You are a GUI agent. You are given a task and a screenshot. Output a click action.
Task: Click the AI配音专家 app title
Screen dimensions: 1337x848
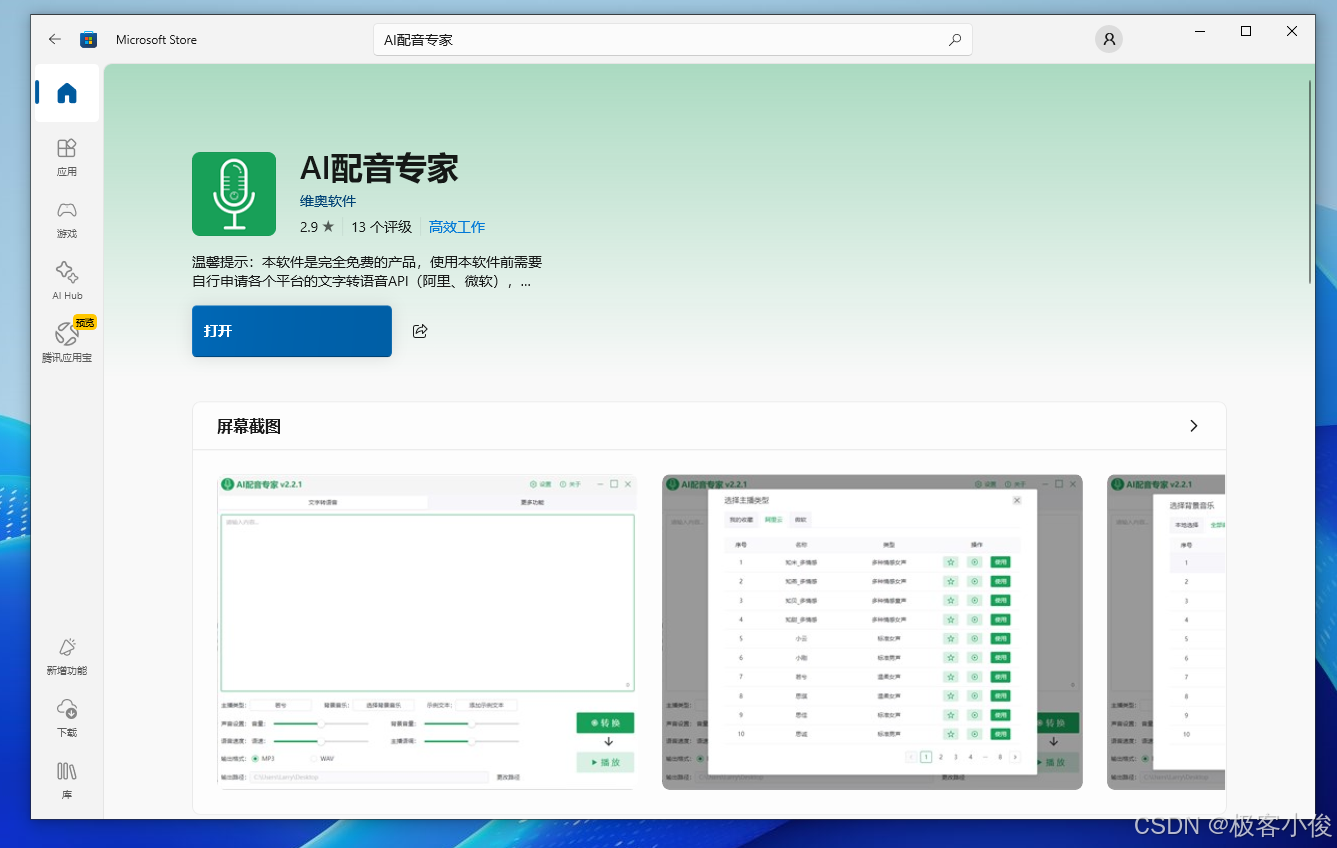point(379,168)
